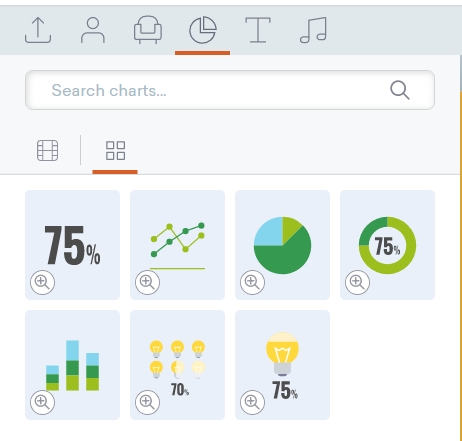Select the 75% donut chart thumbnail
The width and height of the screenshot is (462, 441).
tap(387, 245)
